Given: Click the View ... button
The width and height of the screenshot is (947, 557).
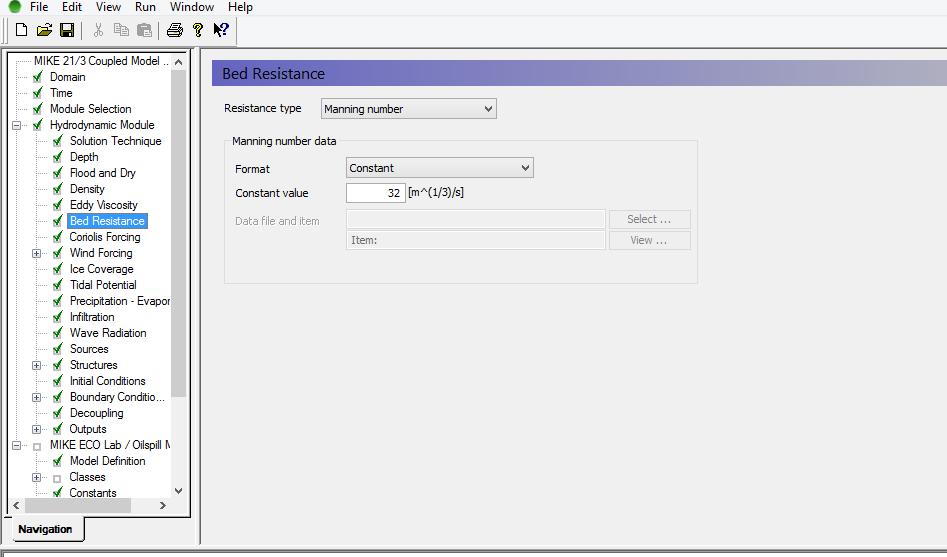Looking at the screenshot, I should [x=649, y=240].
